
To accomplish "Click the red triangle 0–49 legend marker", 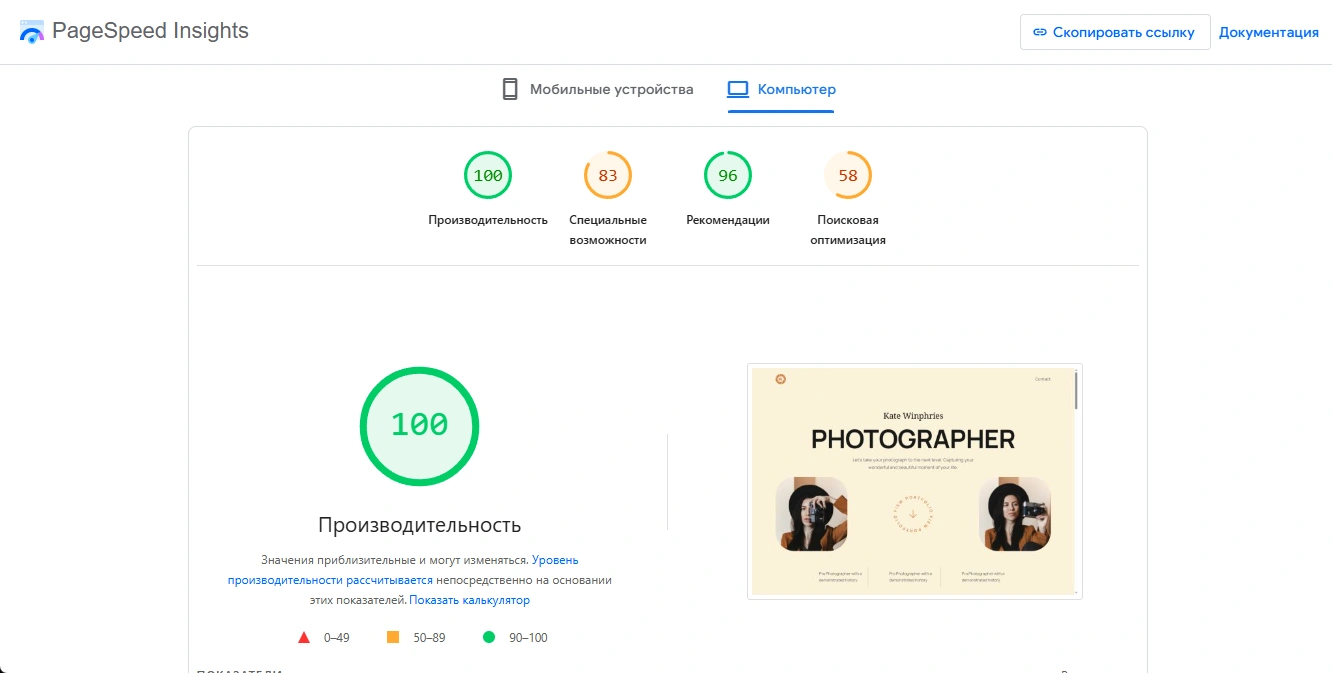I will pos(304,637).
